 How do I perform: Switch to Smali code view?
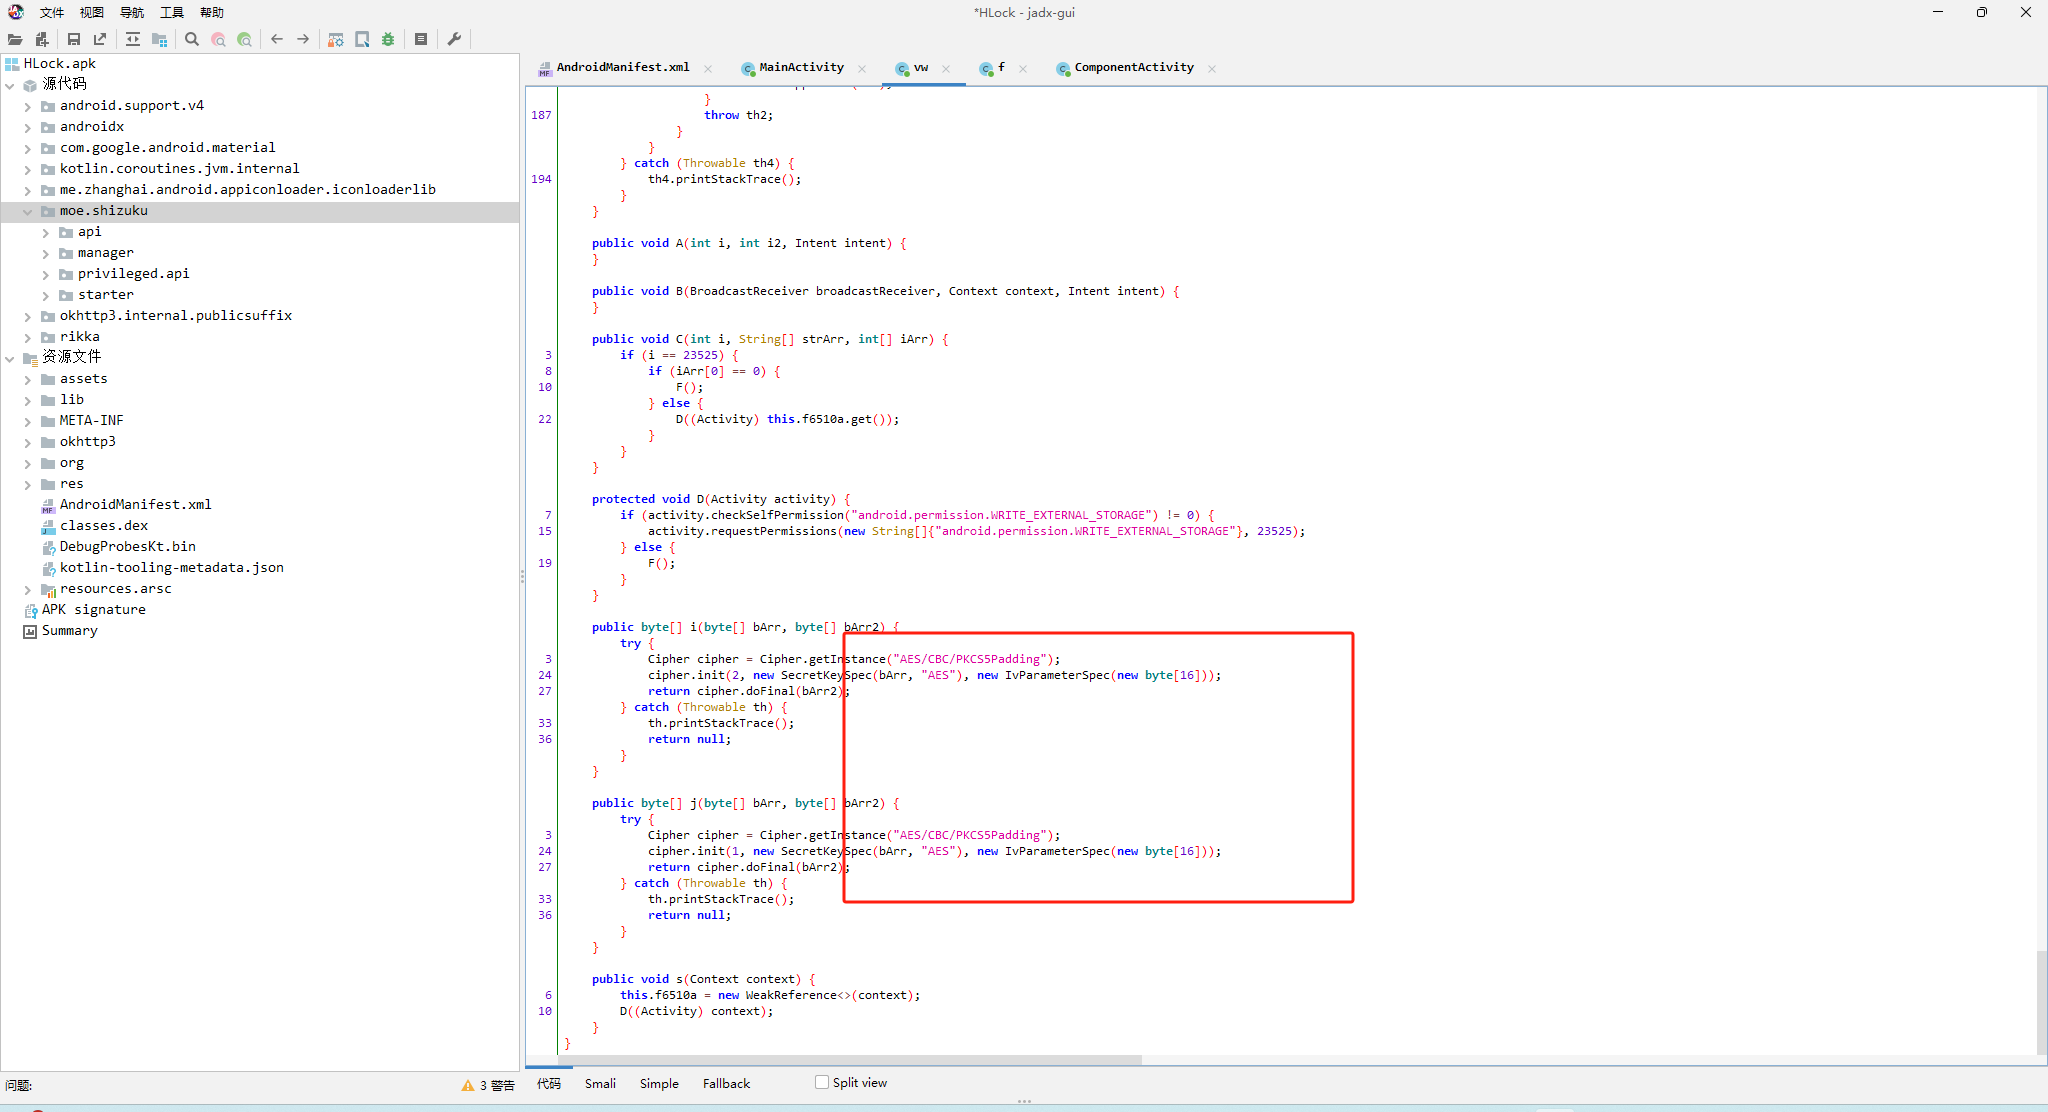click(x=600, y=1083)
